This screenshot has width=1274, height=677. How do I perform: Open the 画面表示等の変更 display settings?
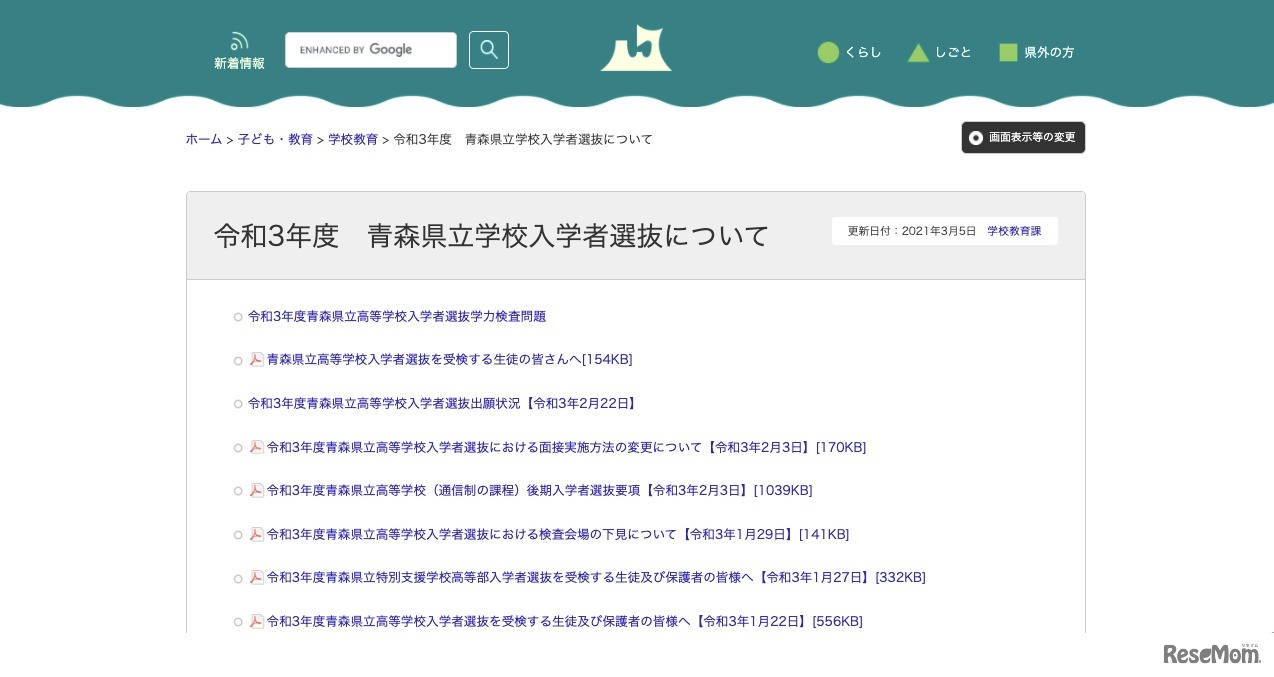1023,138
